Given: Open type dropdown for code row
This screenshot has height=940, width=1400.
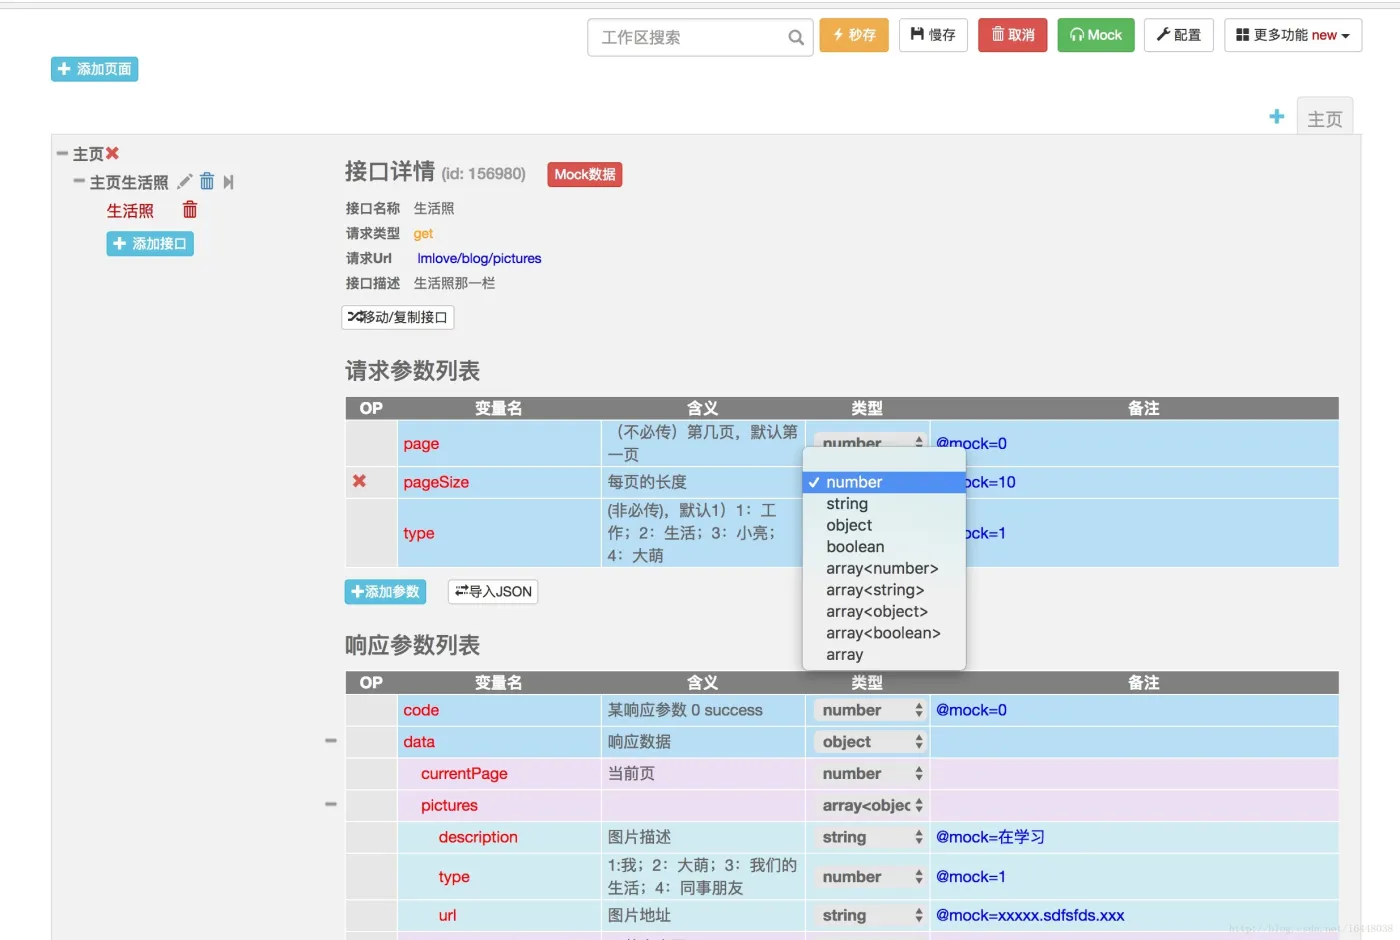Looking at the screenshot, I should click(x=870, y=710).
